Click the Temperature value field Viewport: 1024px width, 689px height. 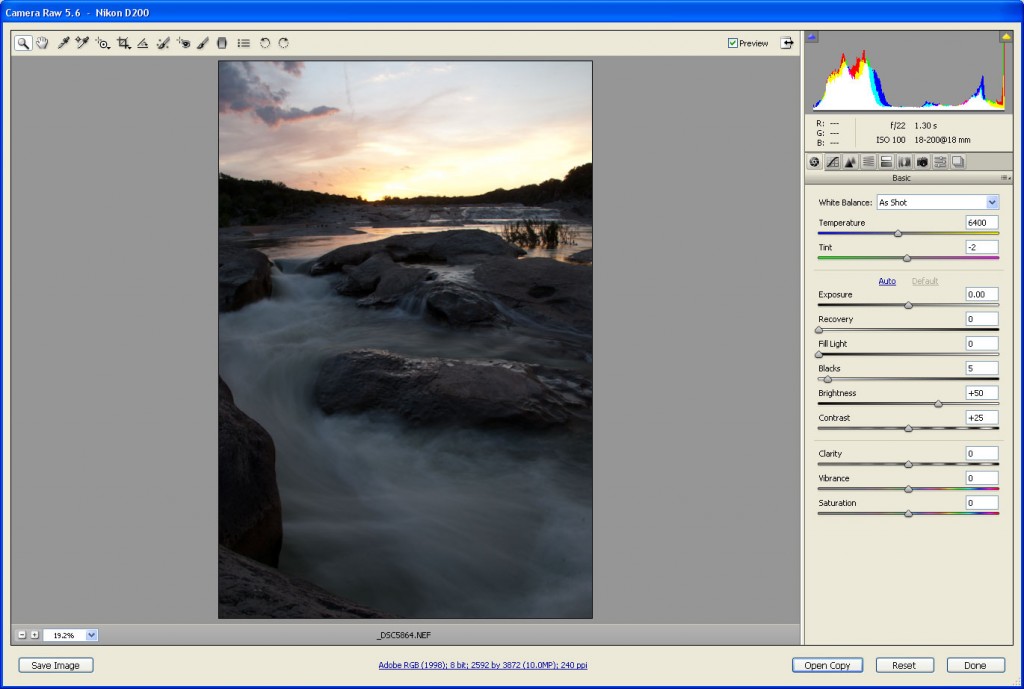(x=981, y=222)
